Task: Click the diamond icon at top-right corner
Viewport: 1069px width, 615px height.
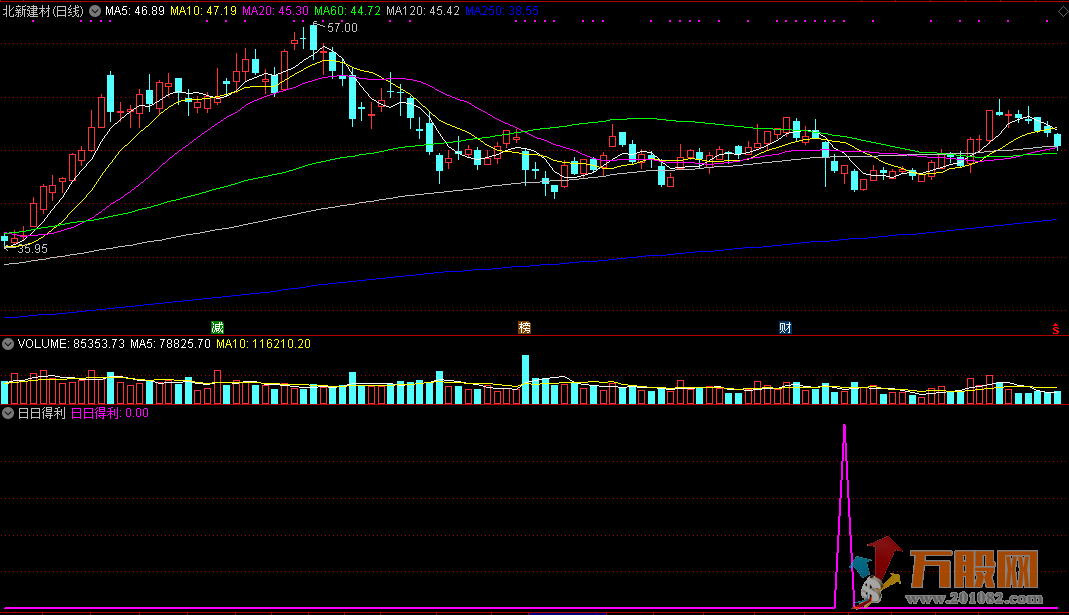Action: (x=1062, y=12)
